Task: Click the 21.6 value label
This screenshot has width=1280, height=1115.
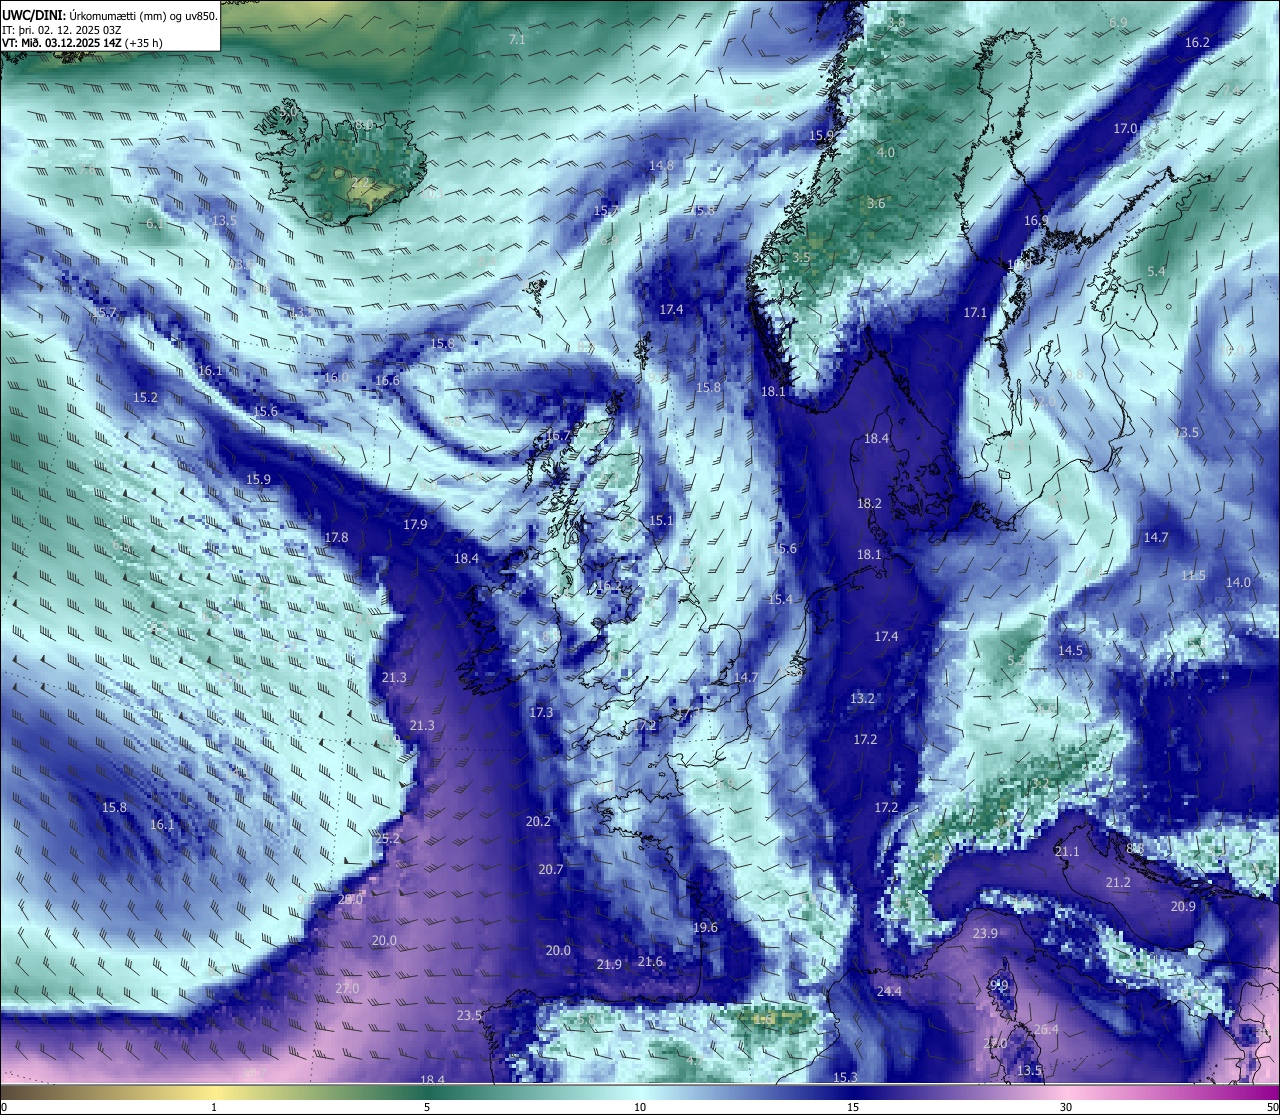Action: point(650,962)
